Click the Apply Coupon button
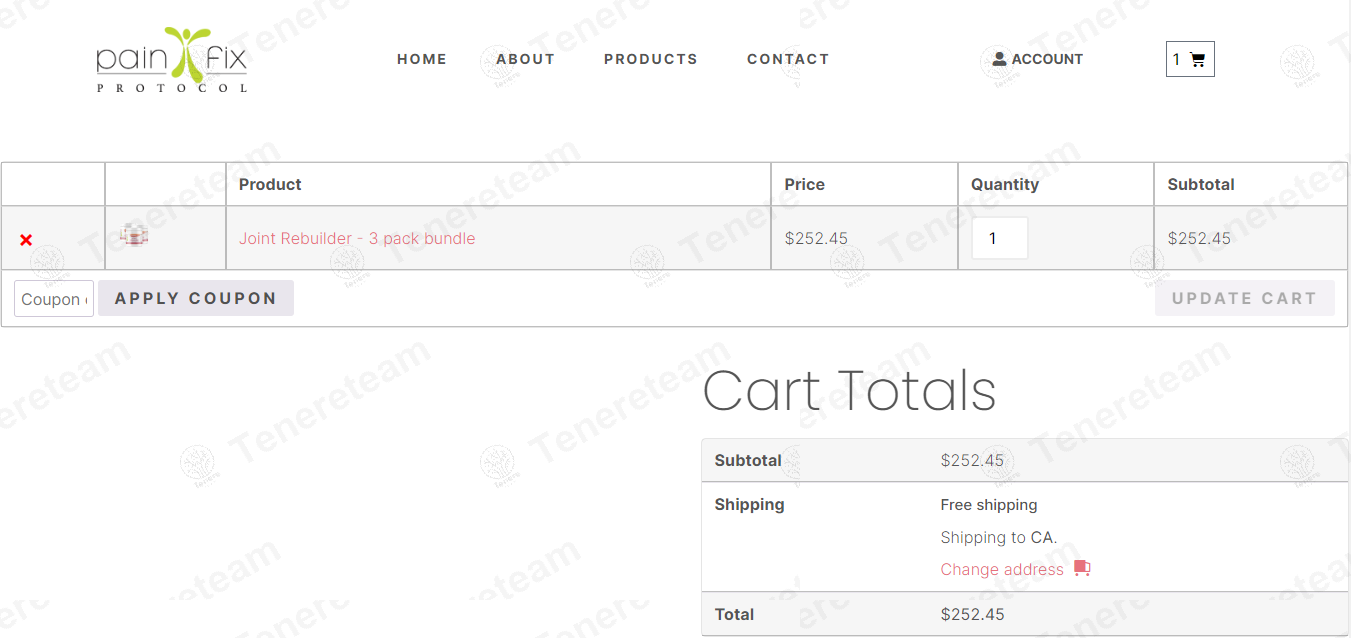Viewport: 1351px width, 638px height. point(196,298)
